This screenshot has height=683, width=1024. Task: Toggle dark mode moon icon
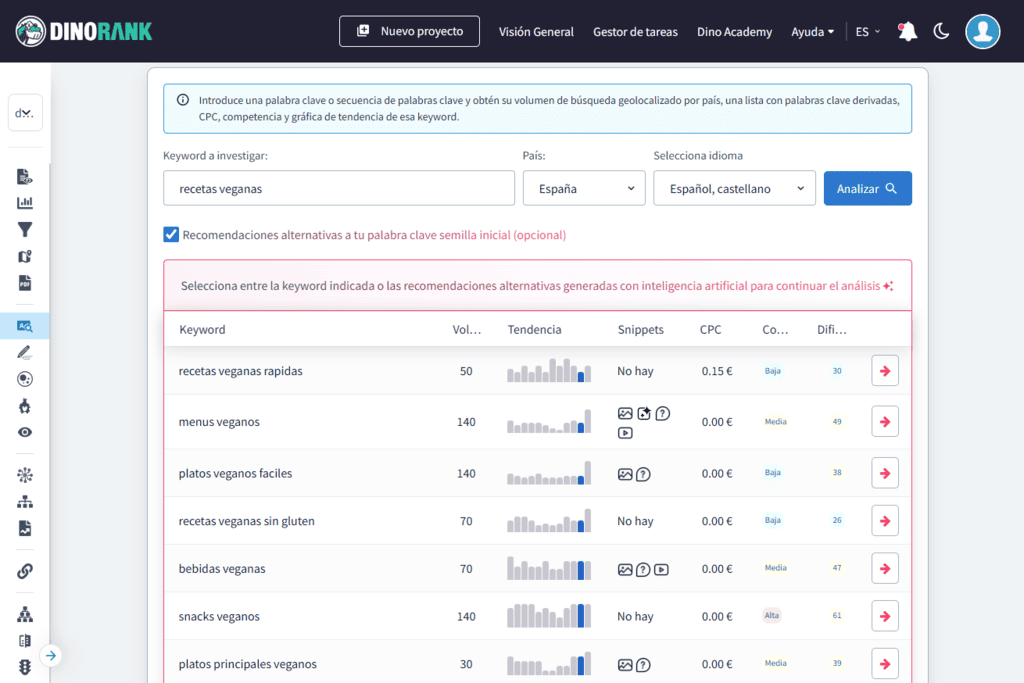(941, 31)
